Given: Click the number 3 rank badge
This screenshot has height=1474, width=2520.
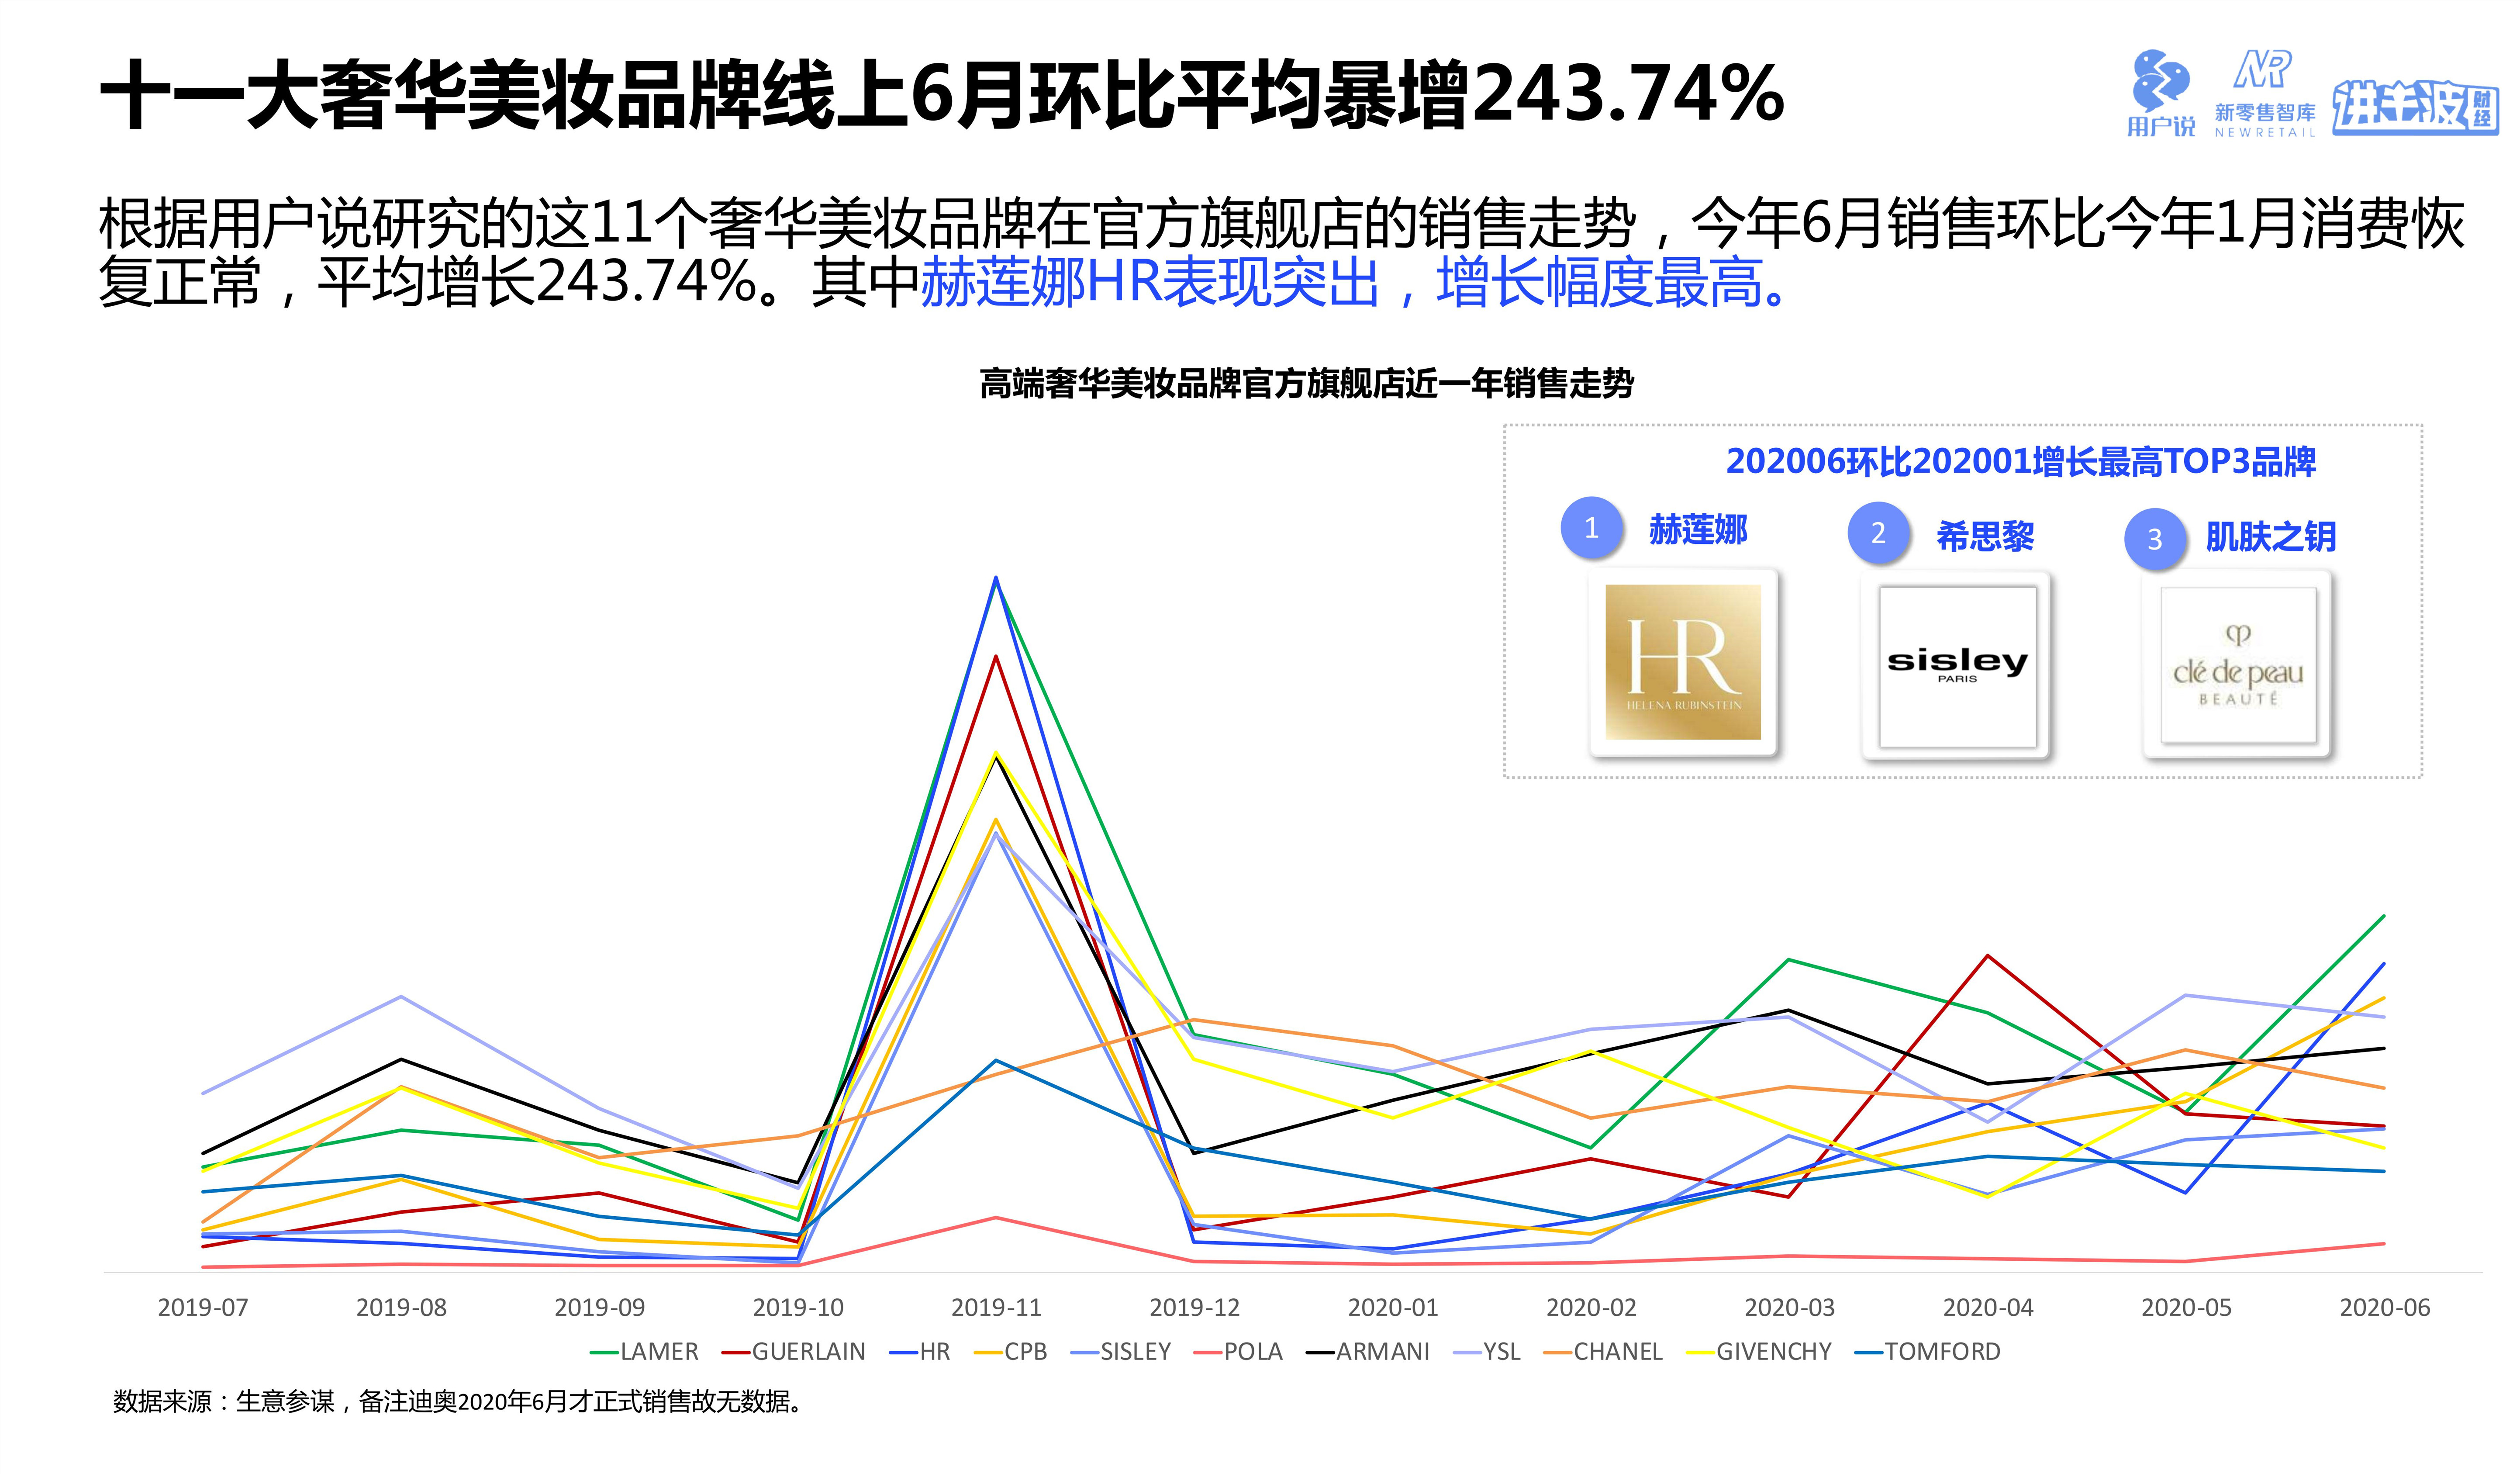Looking at the screenshot, I should [2155, 539].
